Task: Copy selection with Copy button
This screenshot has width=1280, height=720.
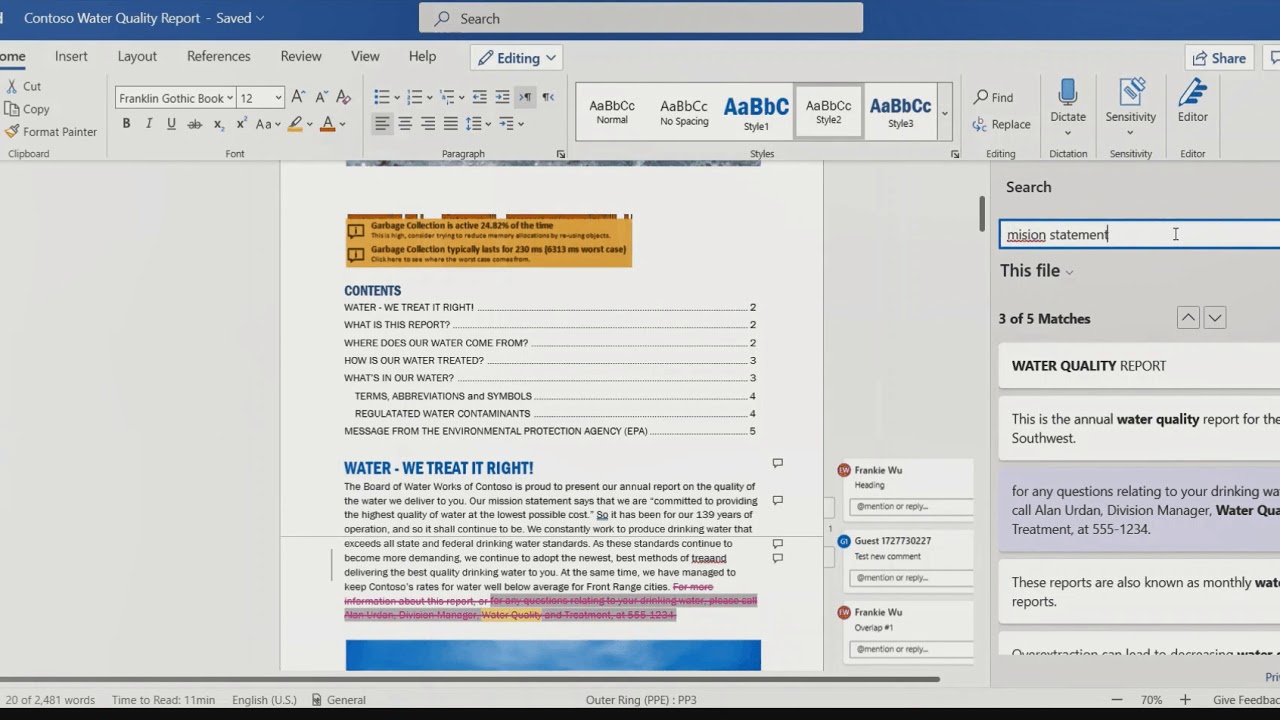Action: pyautogui.click(x=26, y=109)
